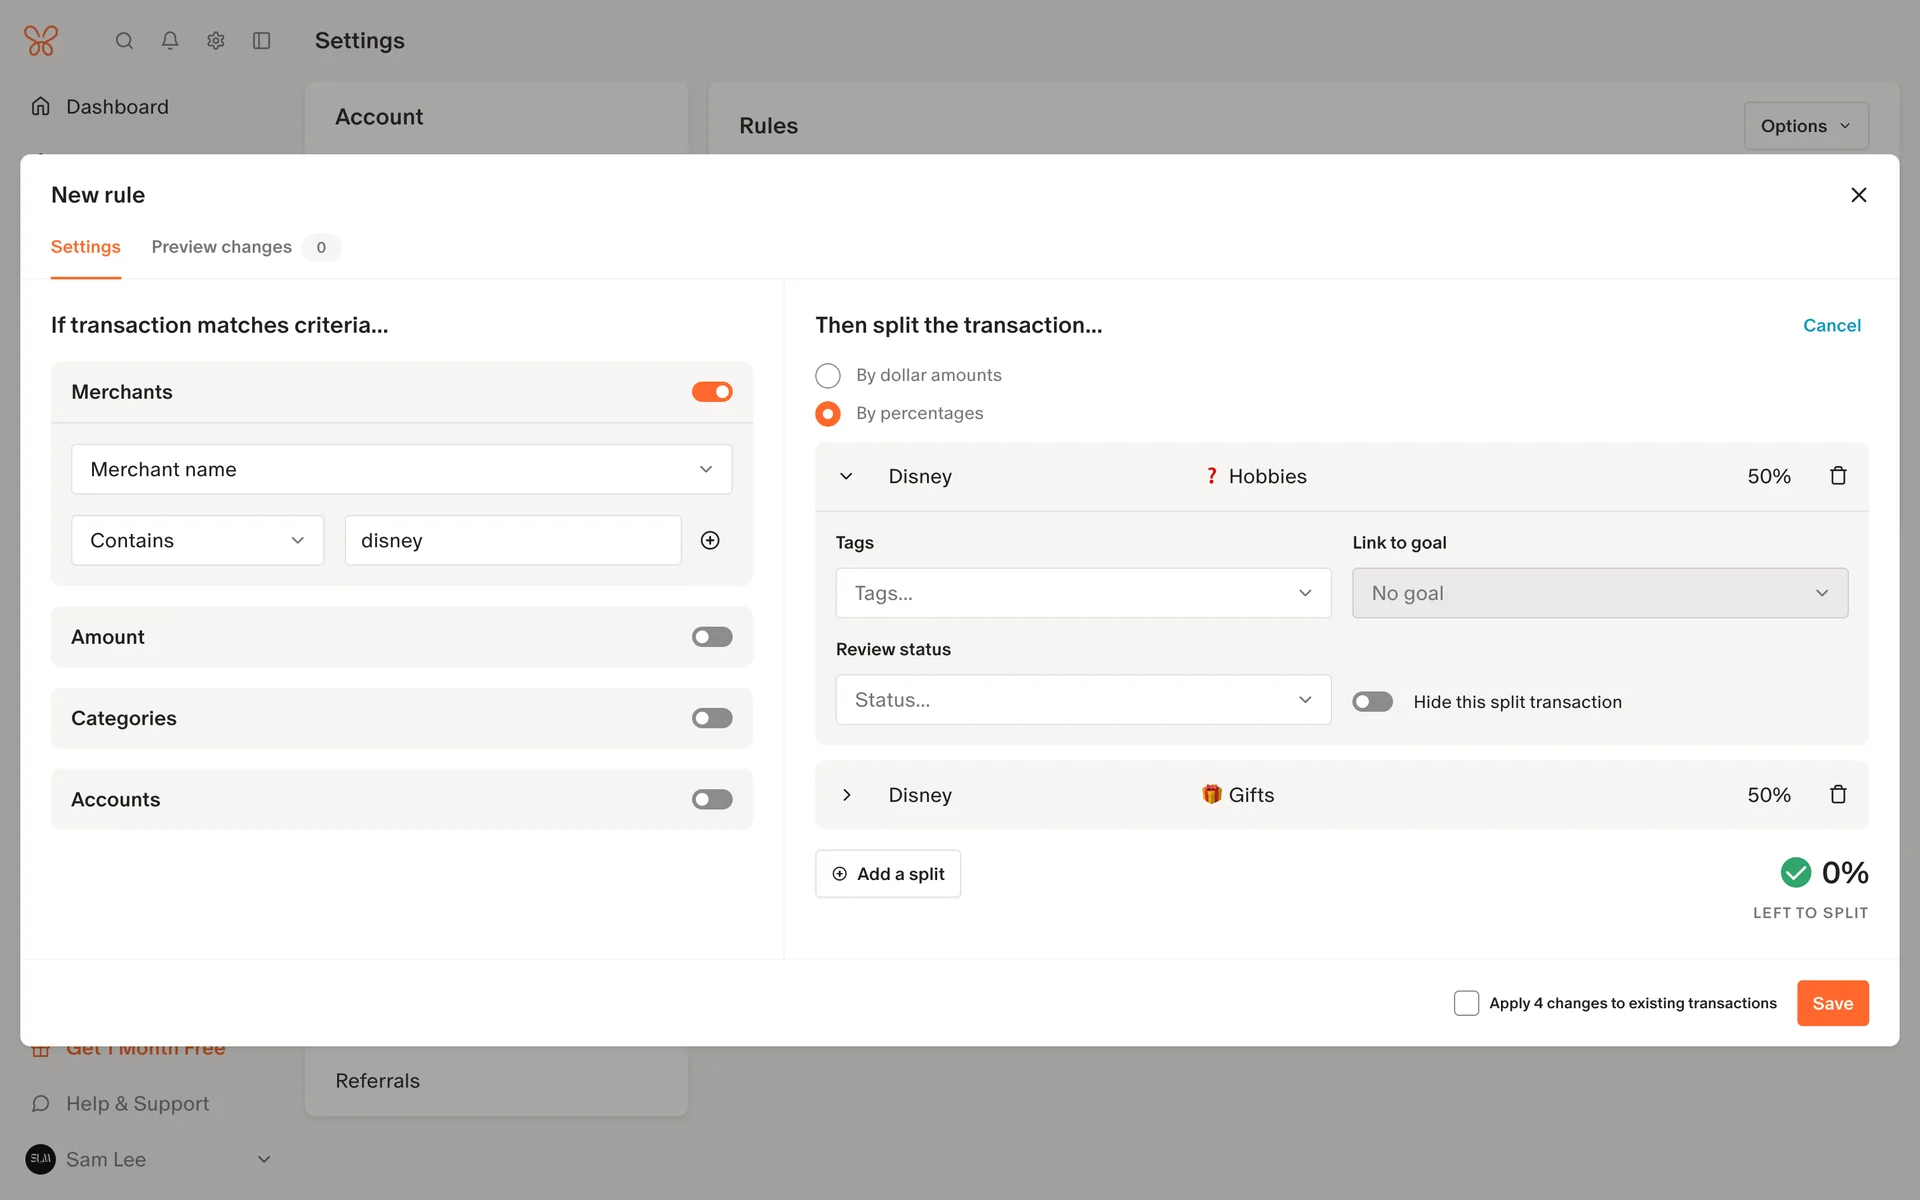Open the Merchant name dropdown
This screenshot has width=1920, height=1200.
pos(401,470)
